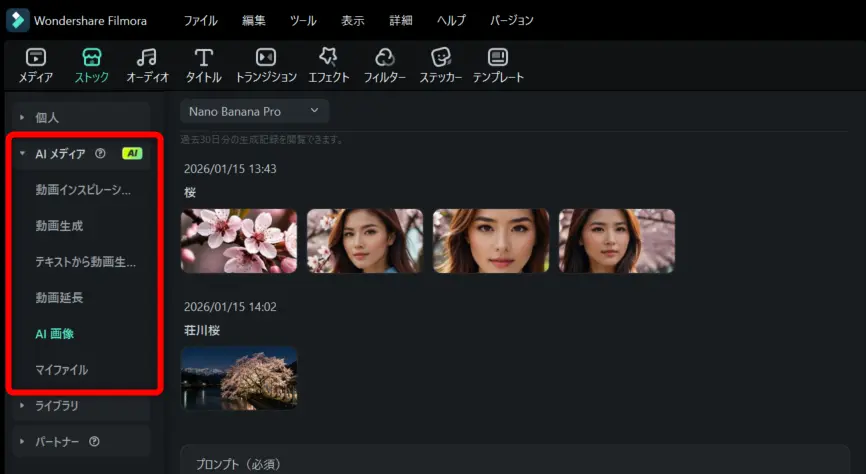
Task: Select the エフェクト sparkle icon
Action: (x=329, y=56)
